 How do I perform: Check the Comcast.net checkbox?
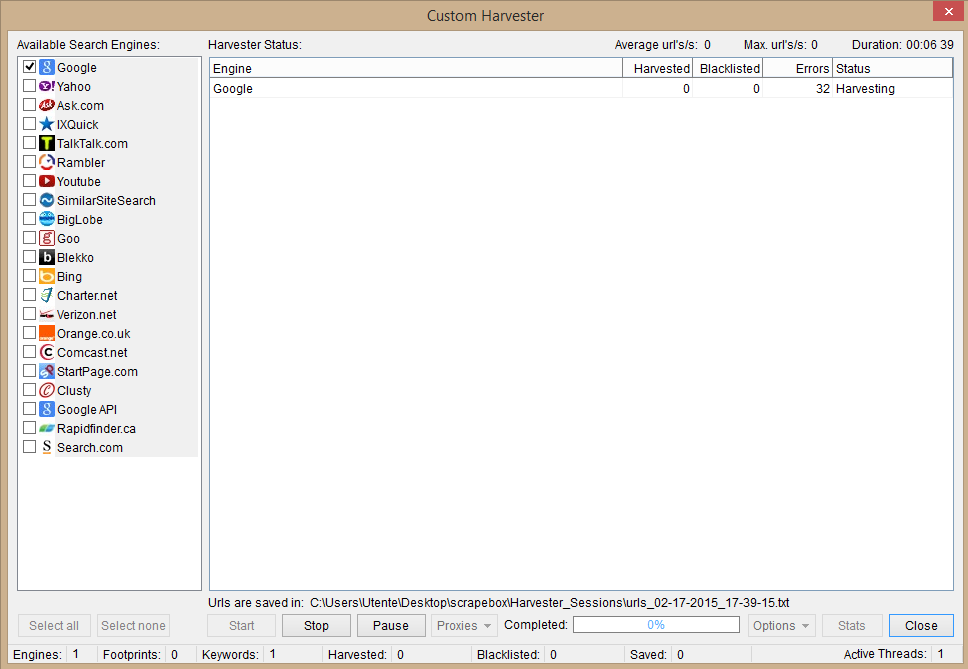point(29,351)
